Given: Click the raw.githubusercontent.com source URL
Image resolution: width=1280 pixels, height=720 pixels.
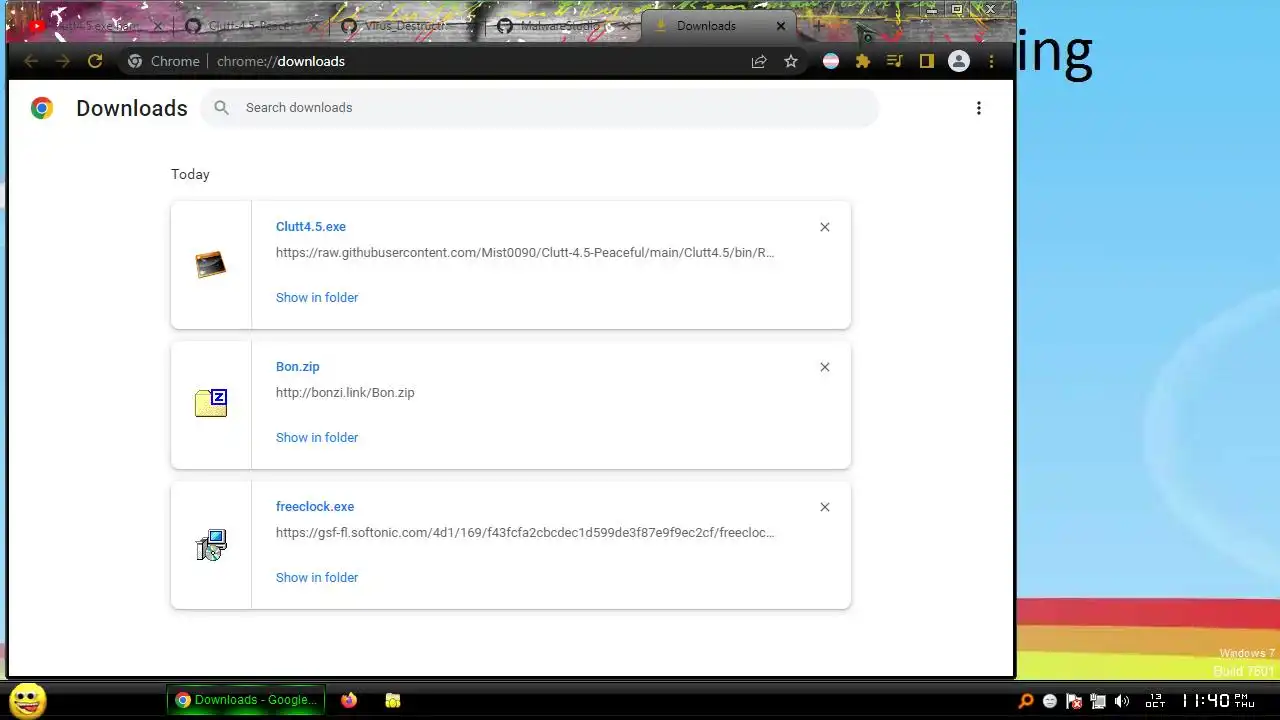Looking at the screenshot, I should pos(525,252).
